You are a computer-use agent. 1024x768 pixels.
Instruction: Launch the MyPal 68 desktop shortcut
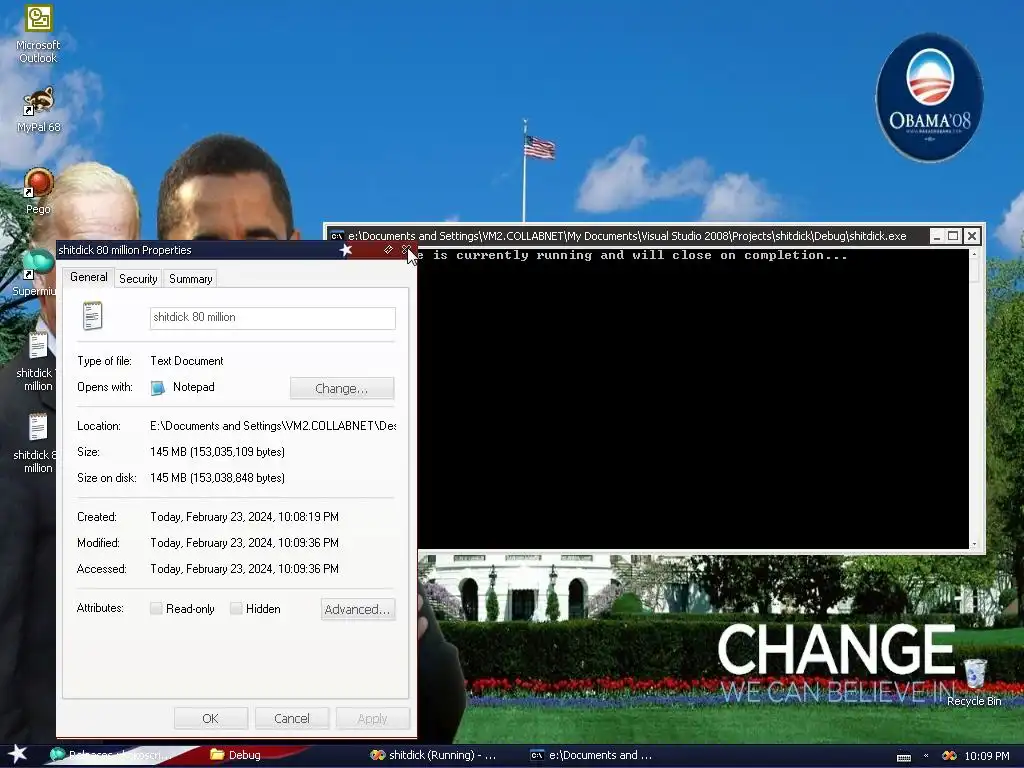click(38, 110)
